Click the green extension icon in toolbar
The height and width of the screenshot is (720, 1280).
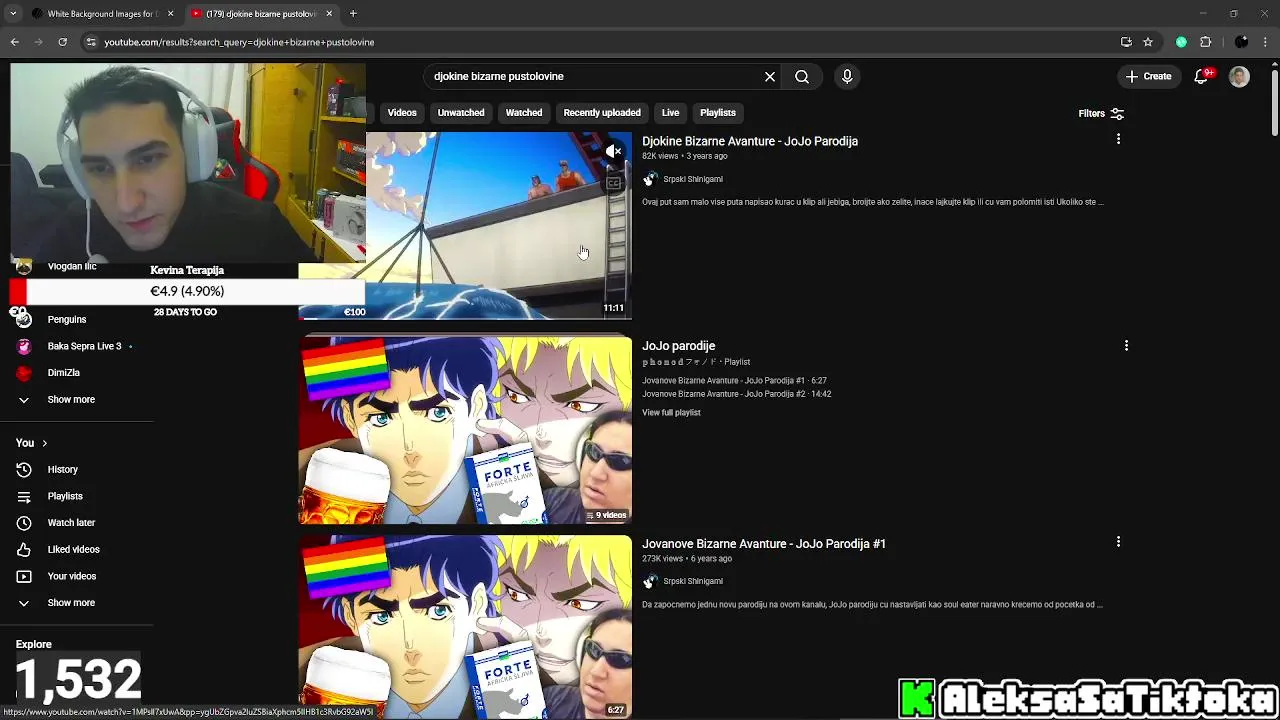1181,42
